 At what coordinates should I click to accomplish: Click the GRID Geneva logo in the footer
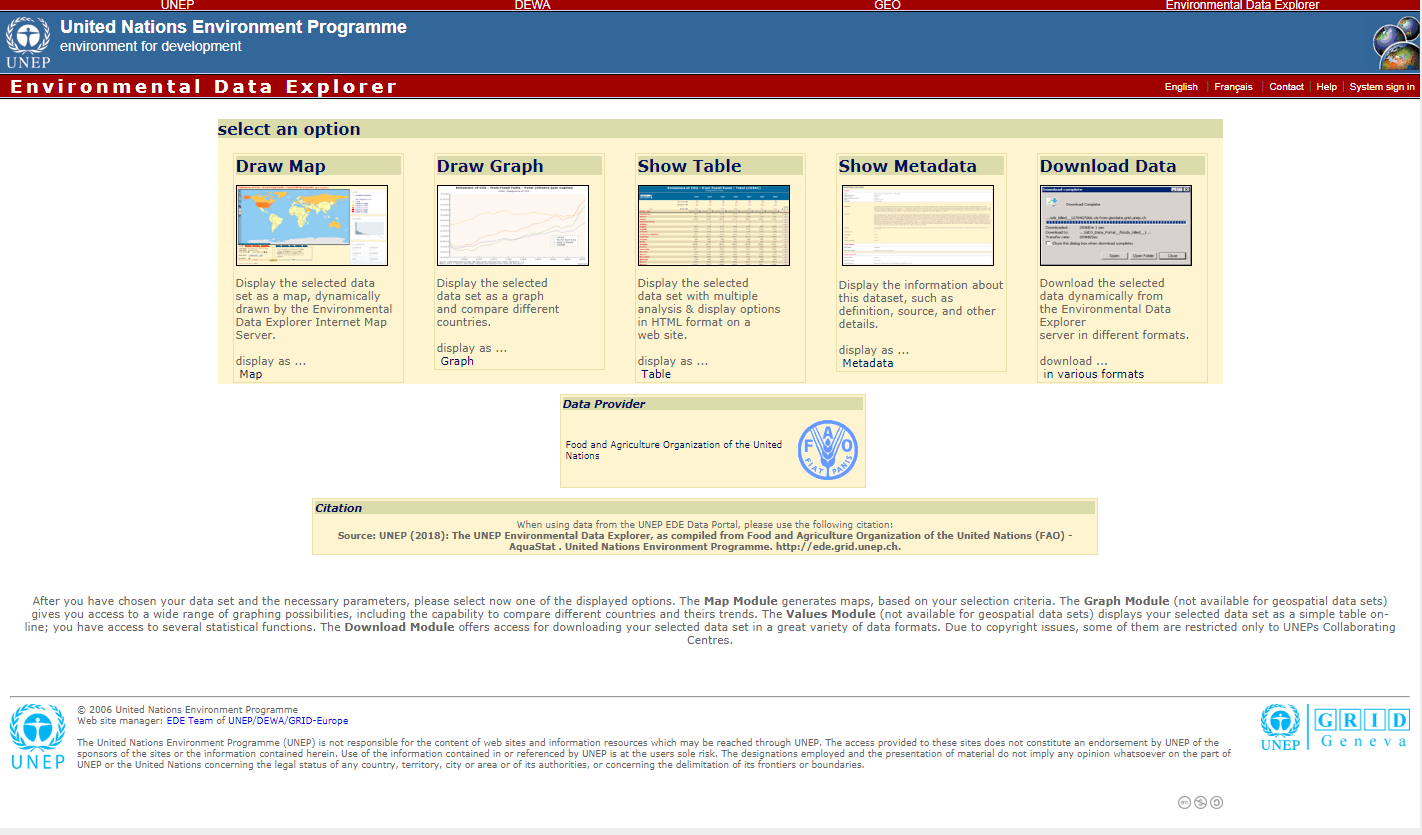[1335, 728]
